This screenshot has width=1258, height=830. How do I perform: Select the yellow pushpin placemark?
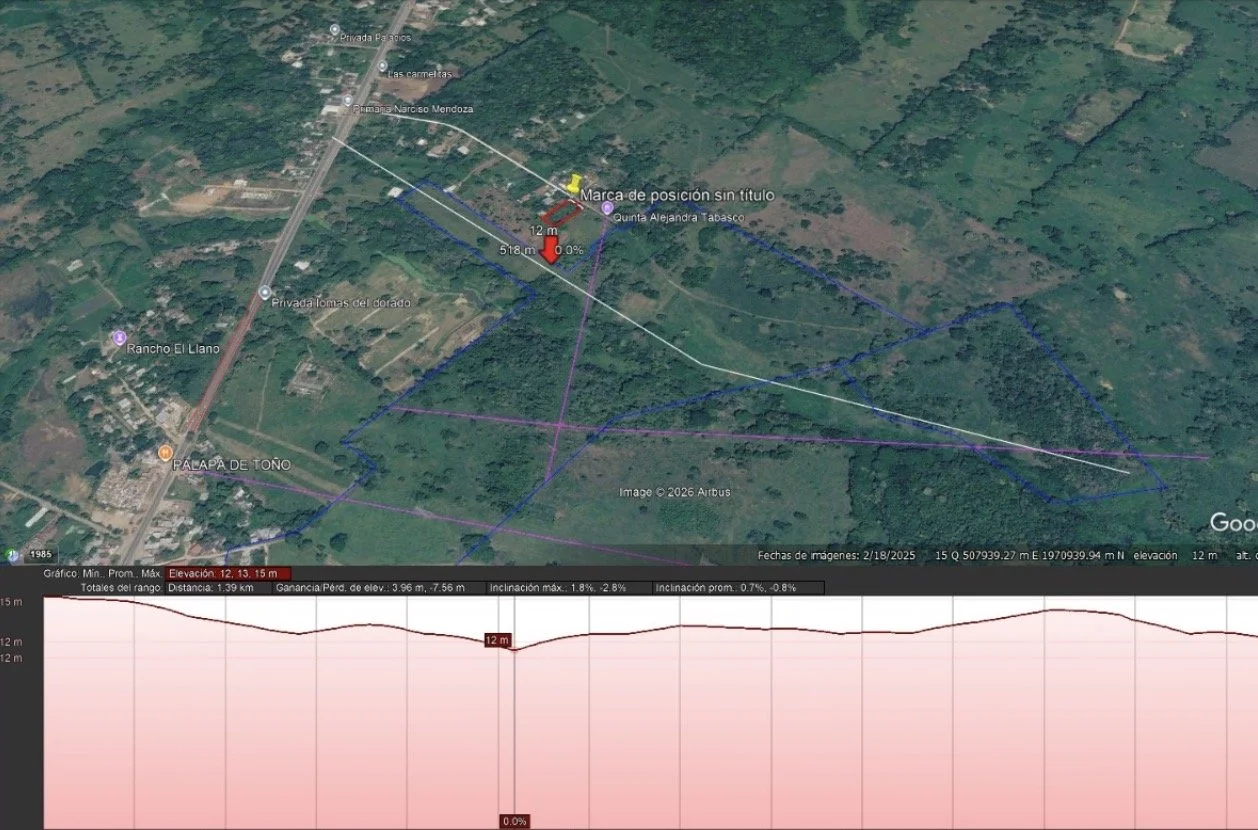pos(572,184)
